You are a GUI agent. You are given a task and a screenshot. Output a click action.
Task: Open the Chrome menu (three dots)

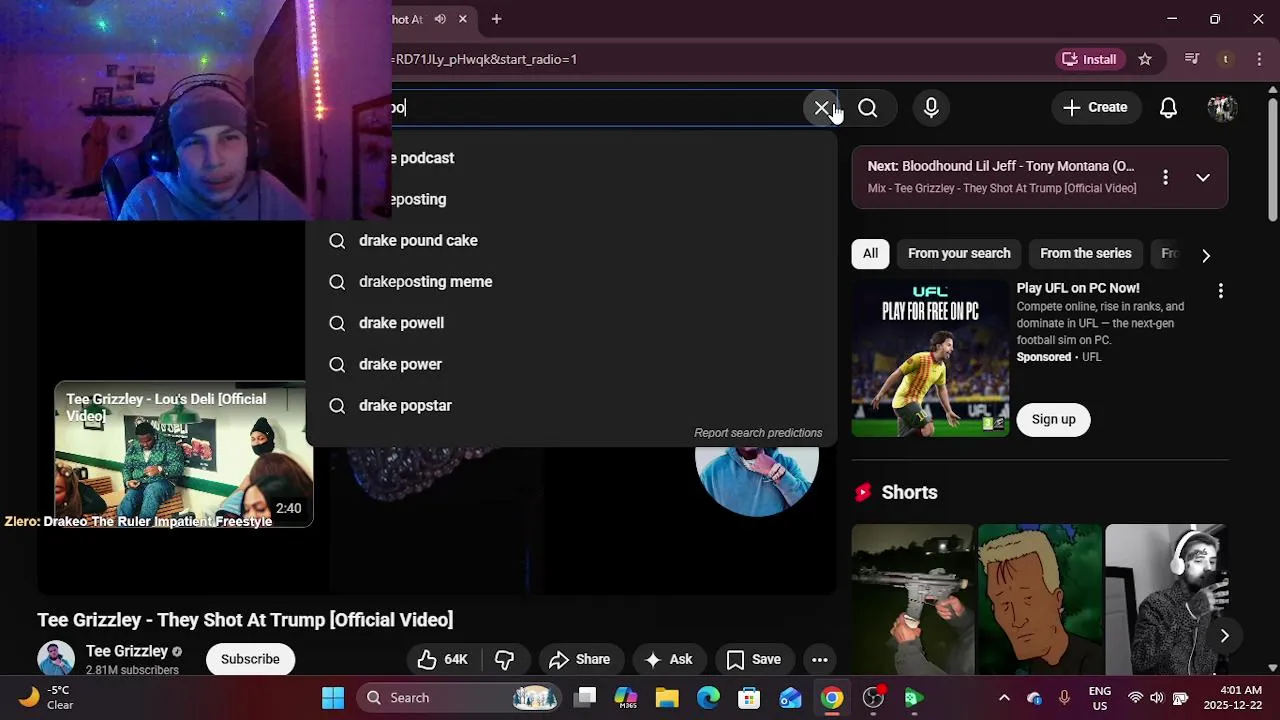point(1260,59)
